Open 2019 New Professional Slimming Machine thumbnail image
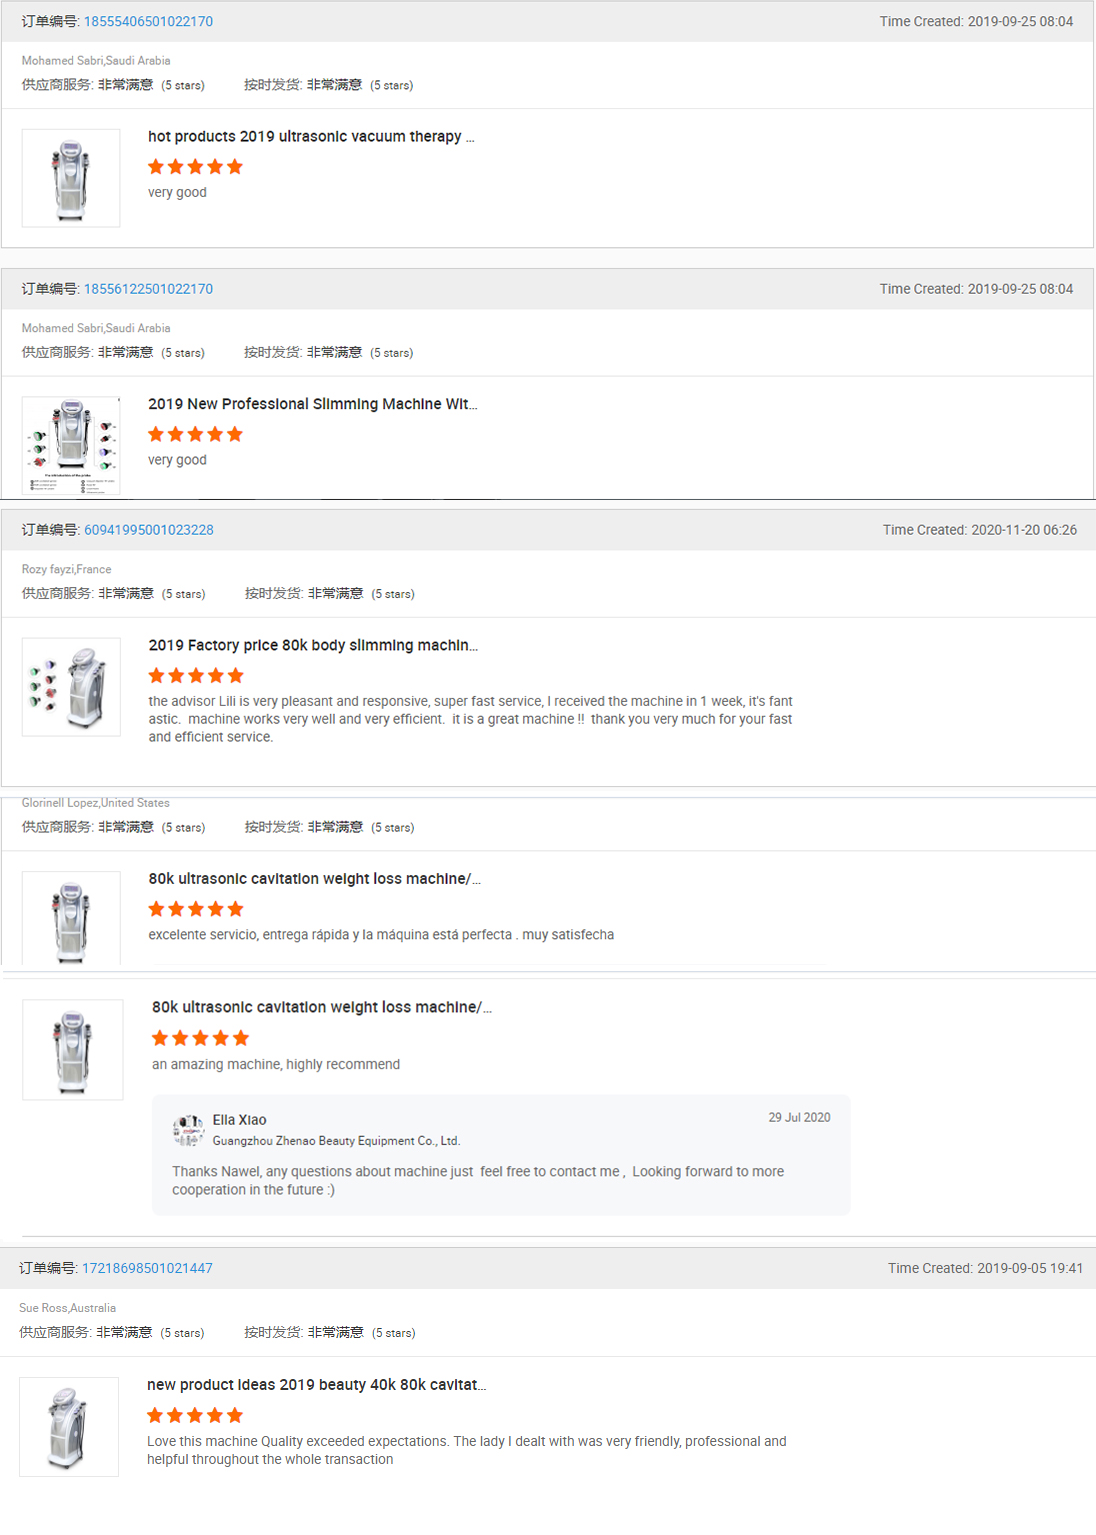This screenshot has width=1096, height=1535. click(x=71, y=445)
